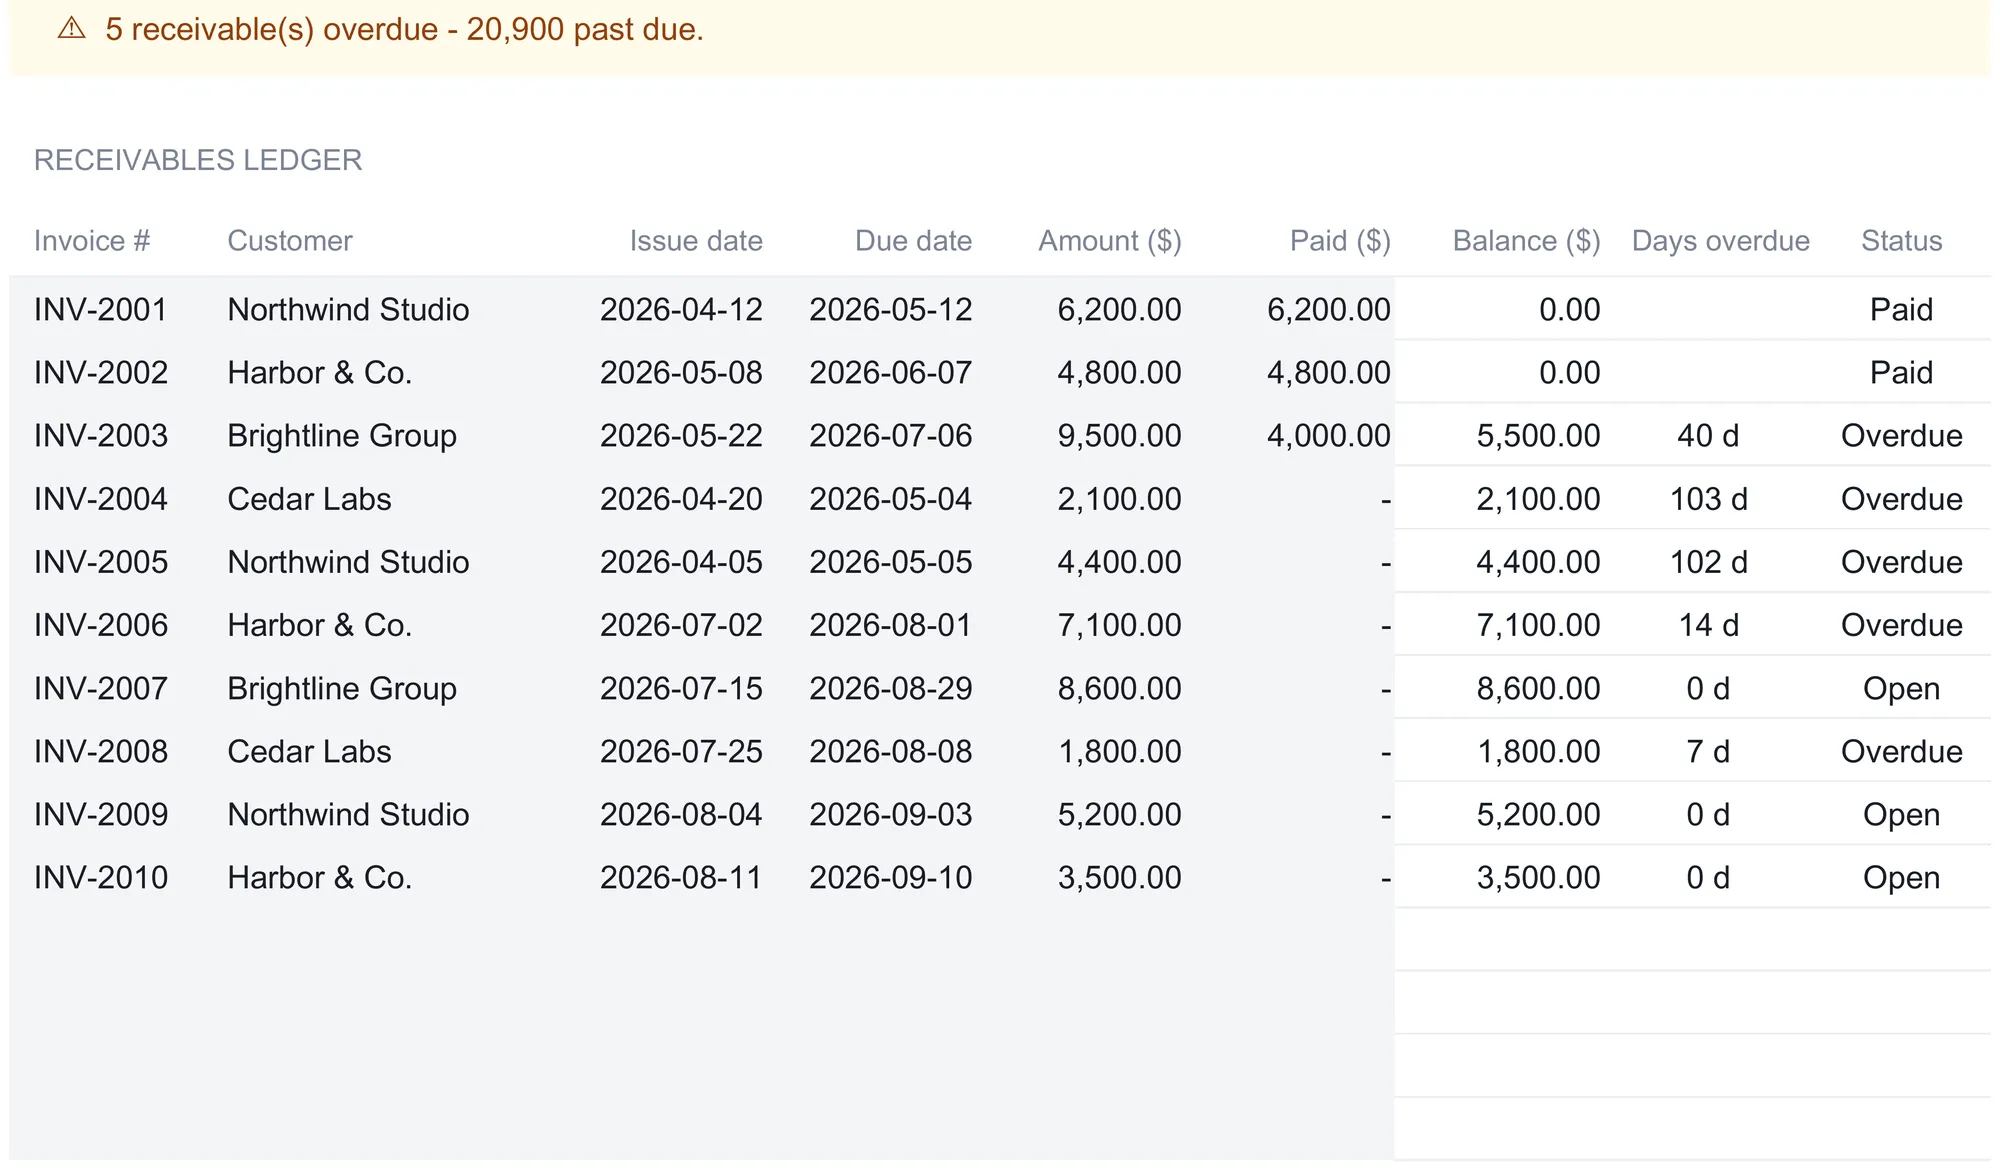Click Harbor & Co. in the INV-2006 row
Image resolution: width=2000 pixels, height=1170 pixels.
(320, 625)
